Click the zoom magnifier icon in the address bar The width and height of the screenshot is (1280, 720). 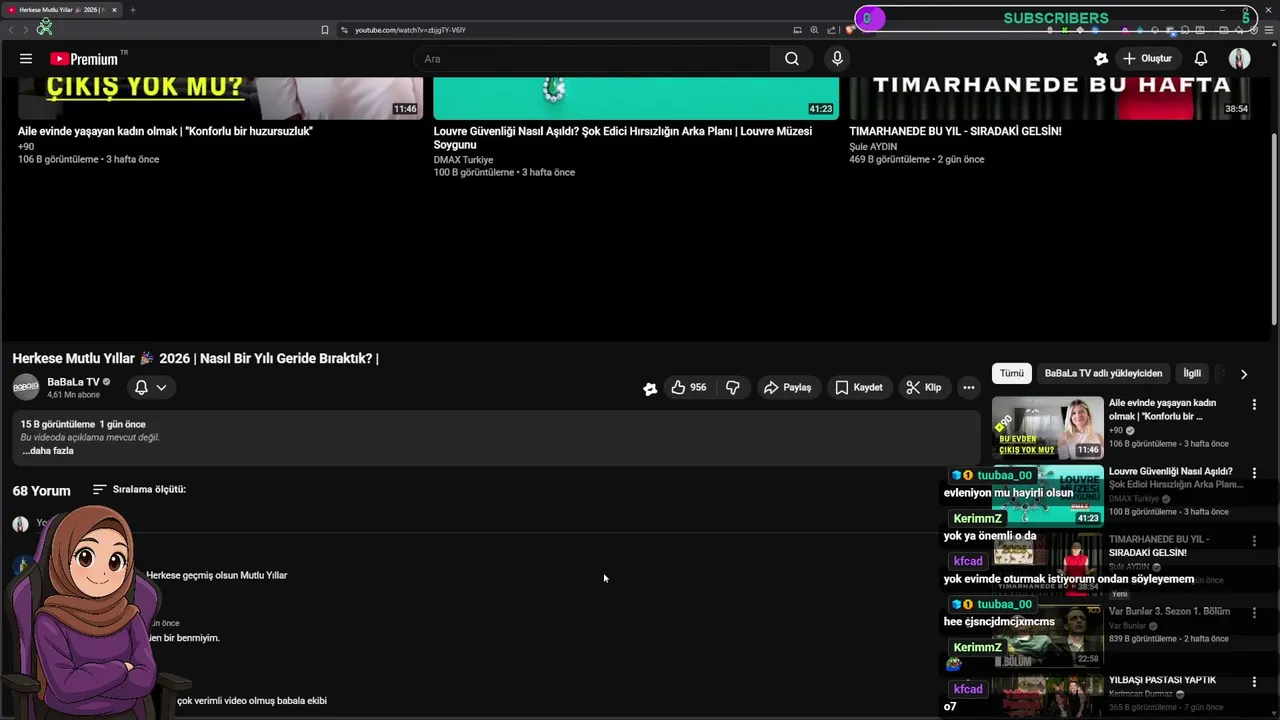pyautogui.click(x=814, y=30)
